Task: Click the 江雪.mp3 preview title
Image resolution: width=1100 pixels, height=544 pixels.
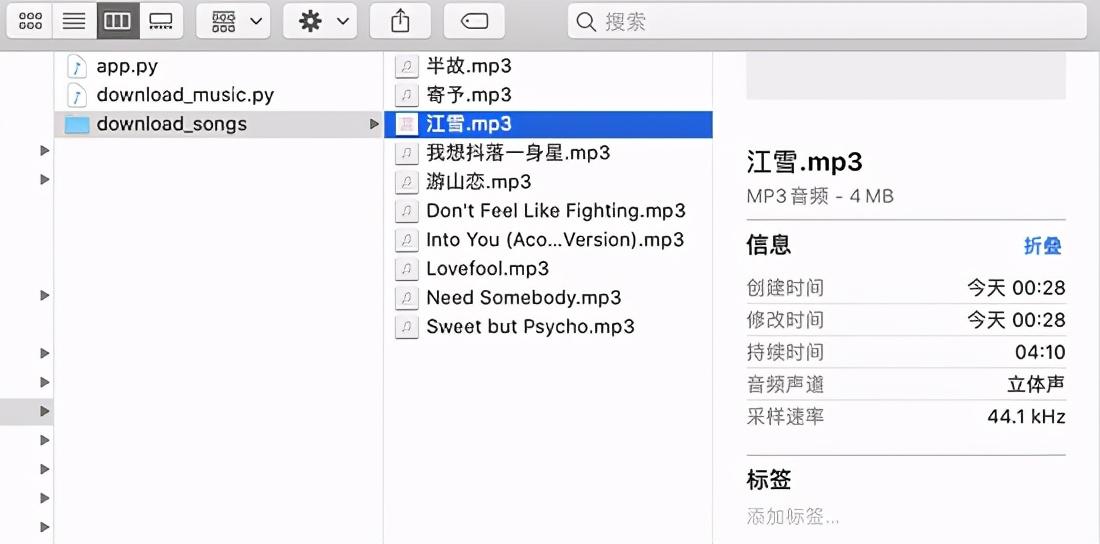Action: pyautogui.click(x=805, y=163)
